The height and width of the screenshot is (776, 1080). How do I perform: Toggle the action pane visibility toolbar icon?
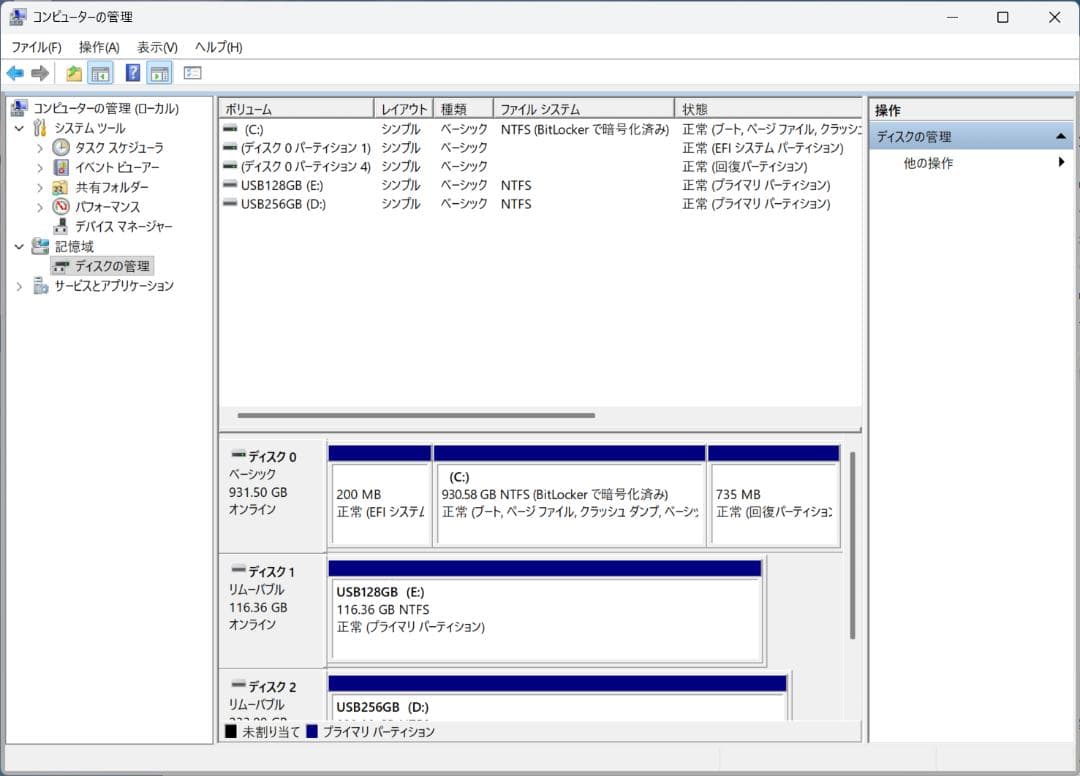[x=158, y=72]
